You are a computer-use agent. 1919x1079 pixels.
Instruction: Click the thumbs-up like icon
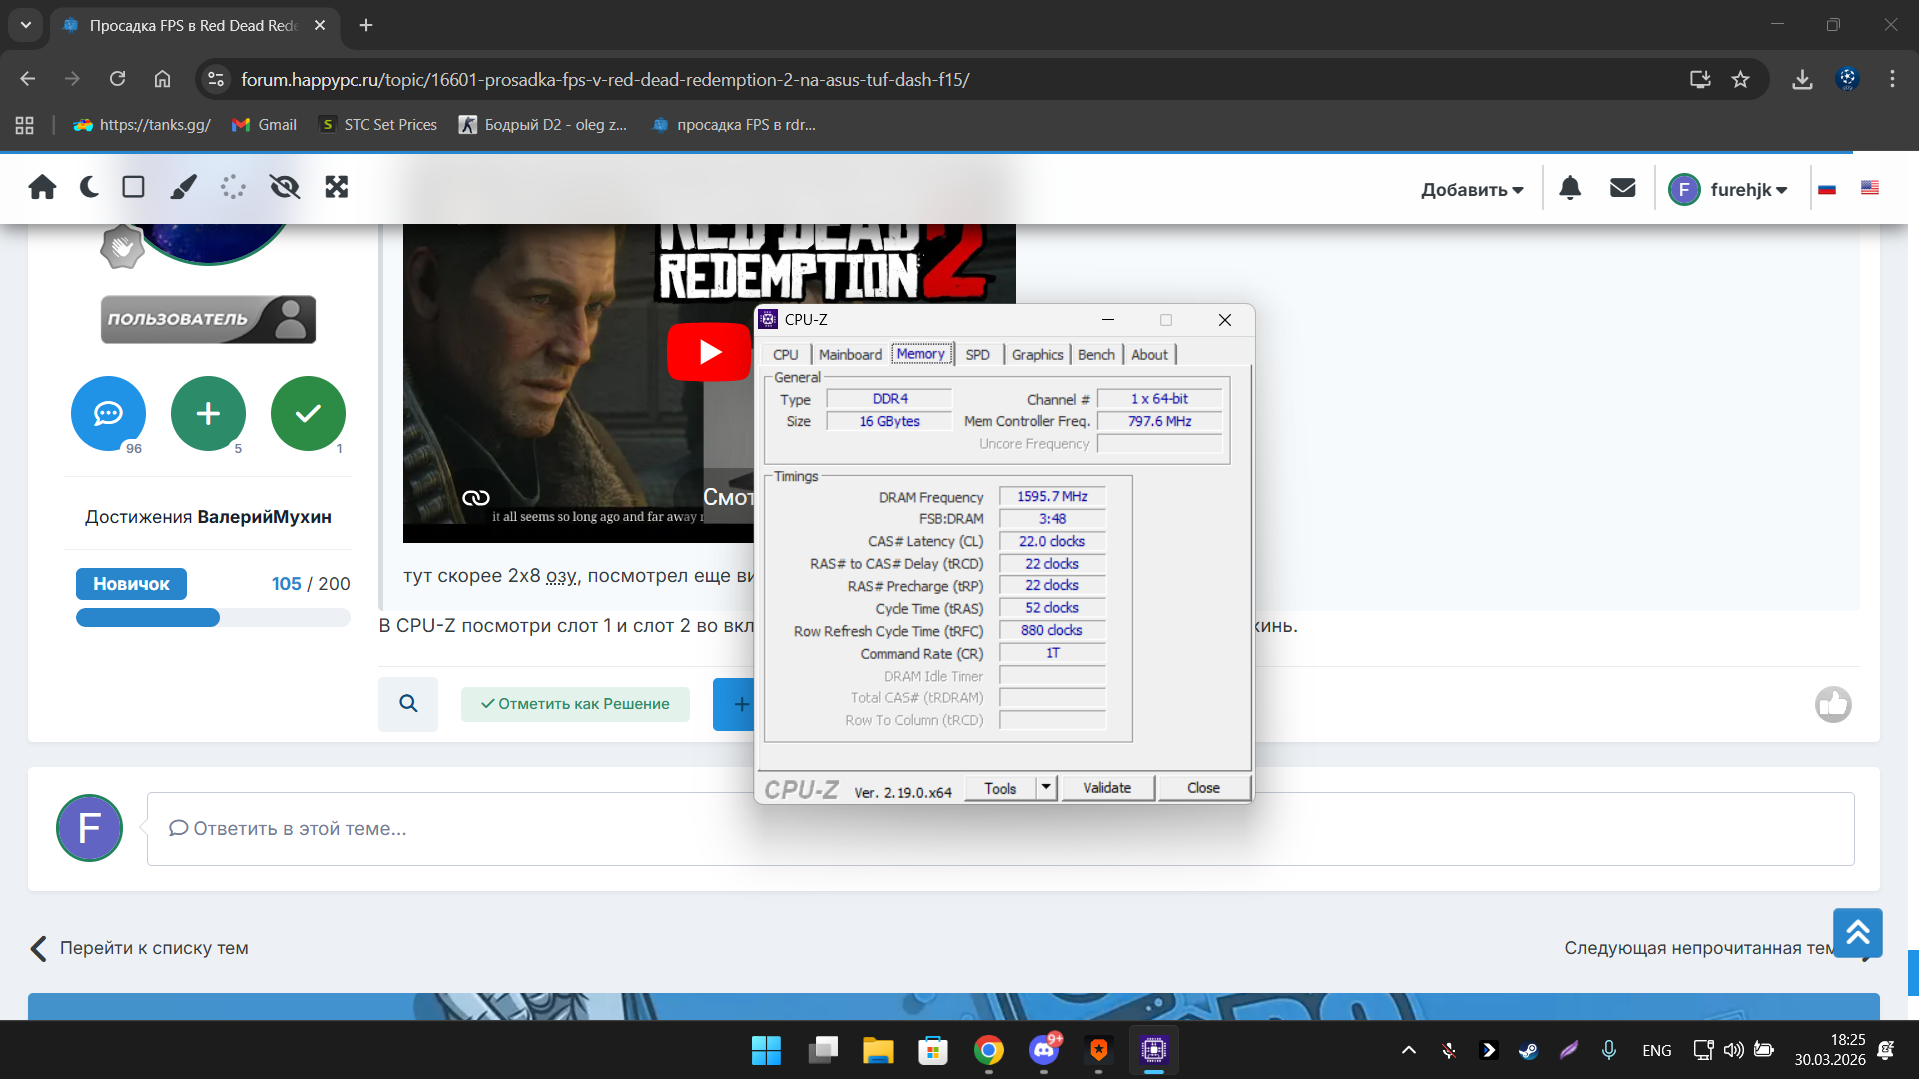[1832, 705]
